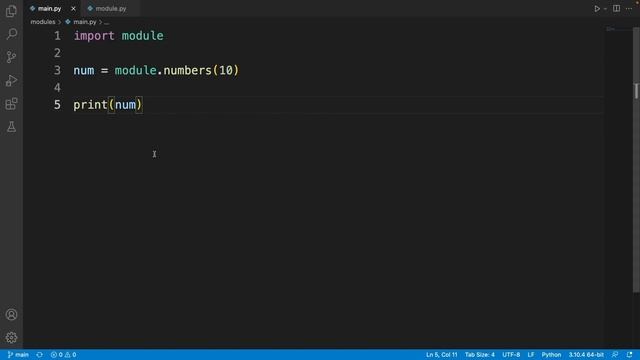Synchronize changes in status bar

40,355
